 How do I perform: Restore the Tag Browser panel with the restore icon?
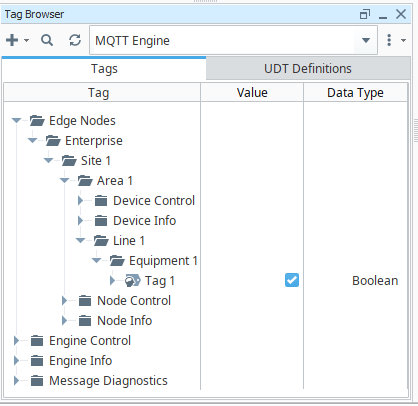(365, 15)
